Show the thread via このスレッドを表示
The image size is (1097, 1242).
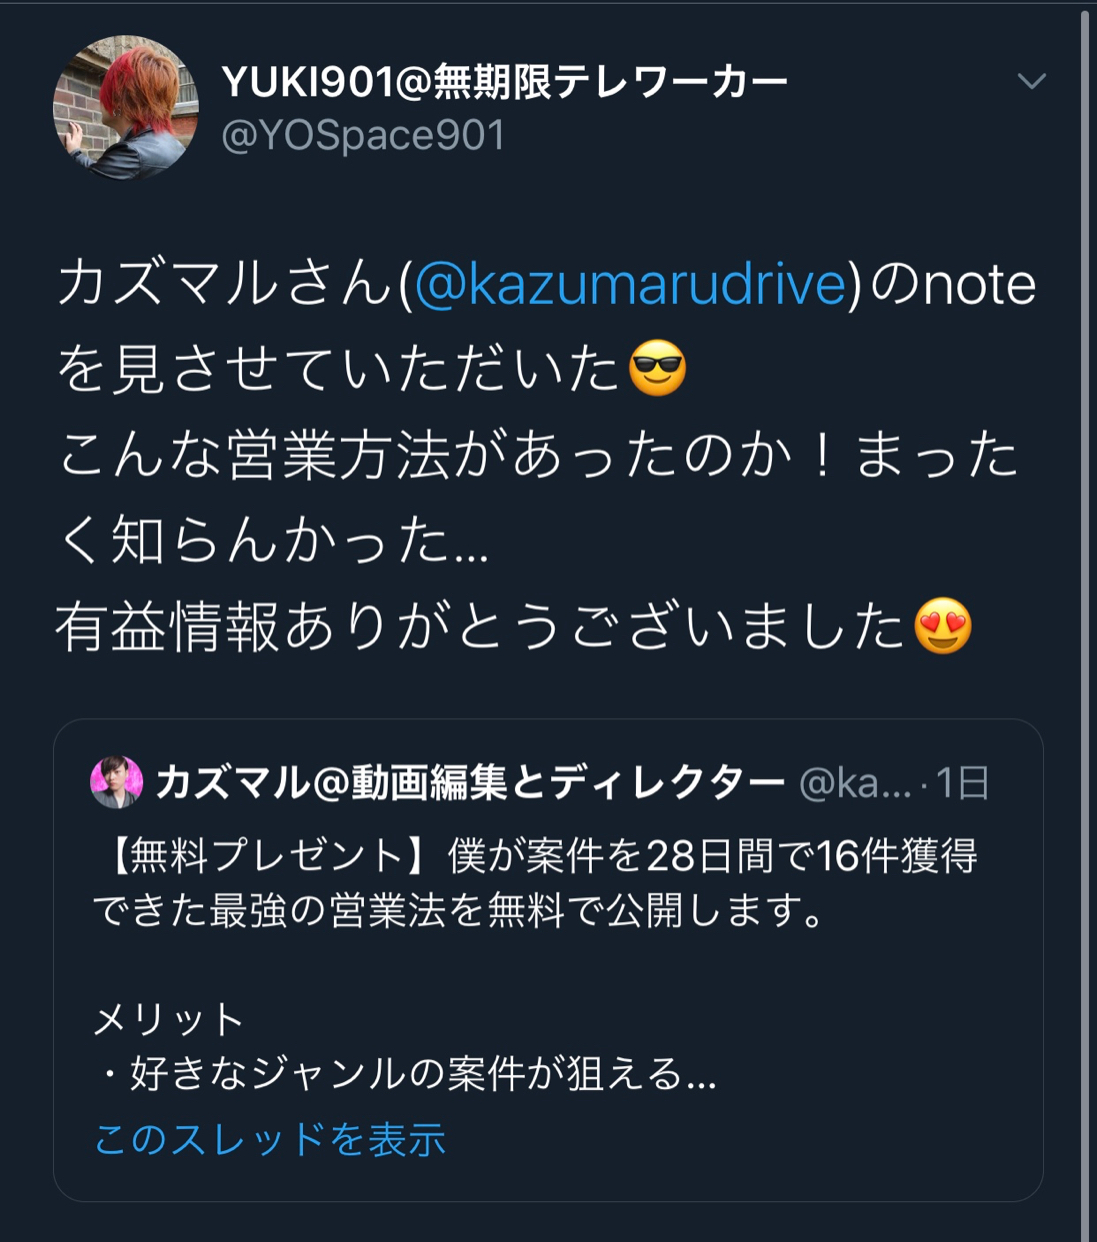269,1138
